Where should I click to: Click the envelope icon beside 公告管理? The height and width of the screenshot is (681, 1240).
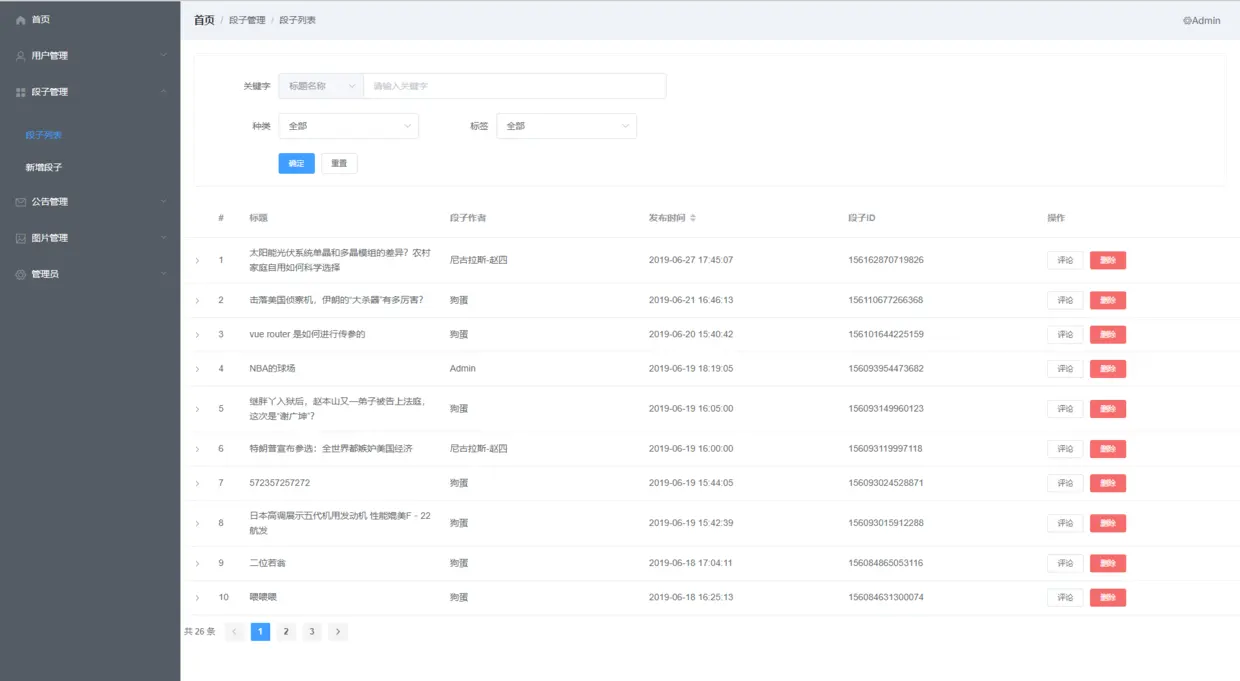tap(21, 202)
